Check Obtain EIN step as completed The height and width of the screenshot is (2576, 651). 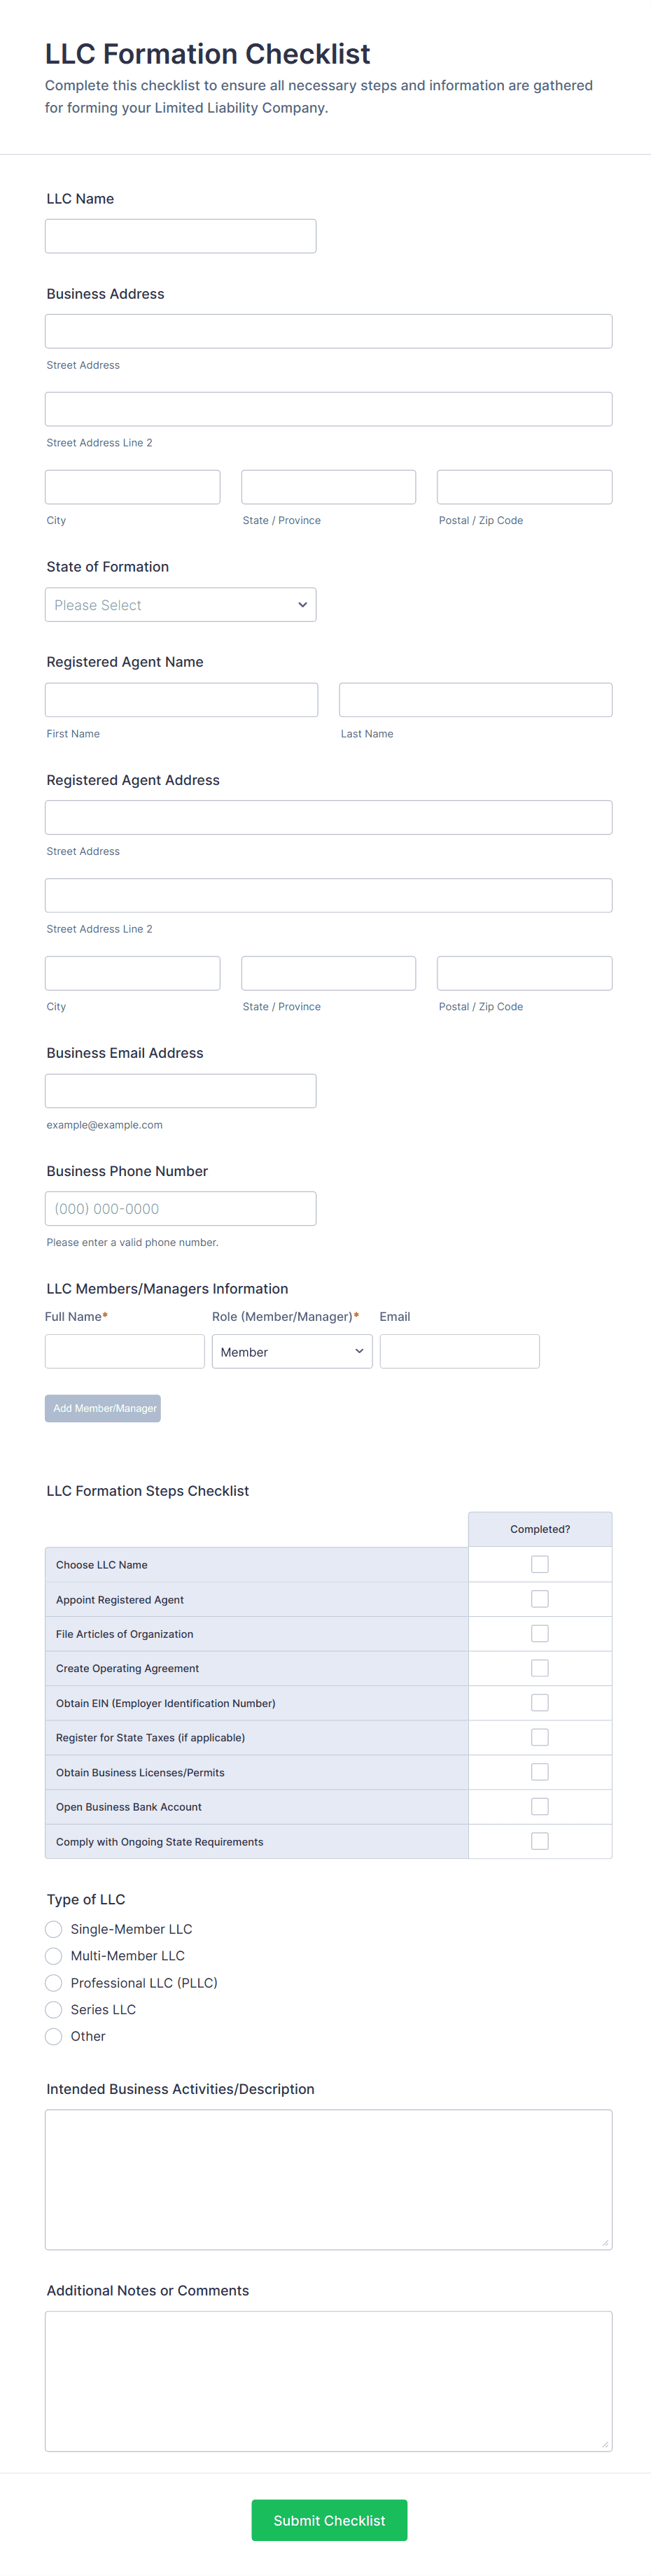[x=539, y=1702]
